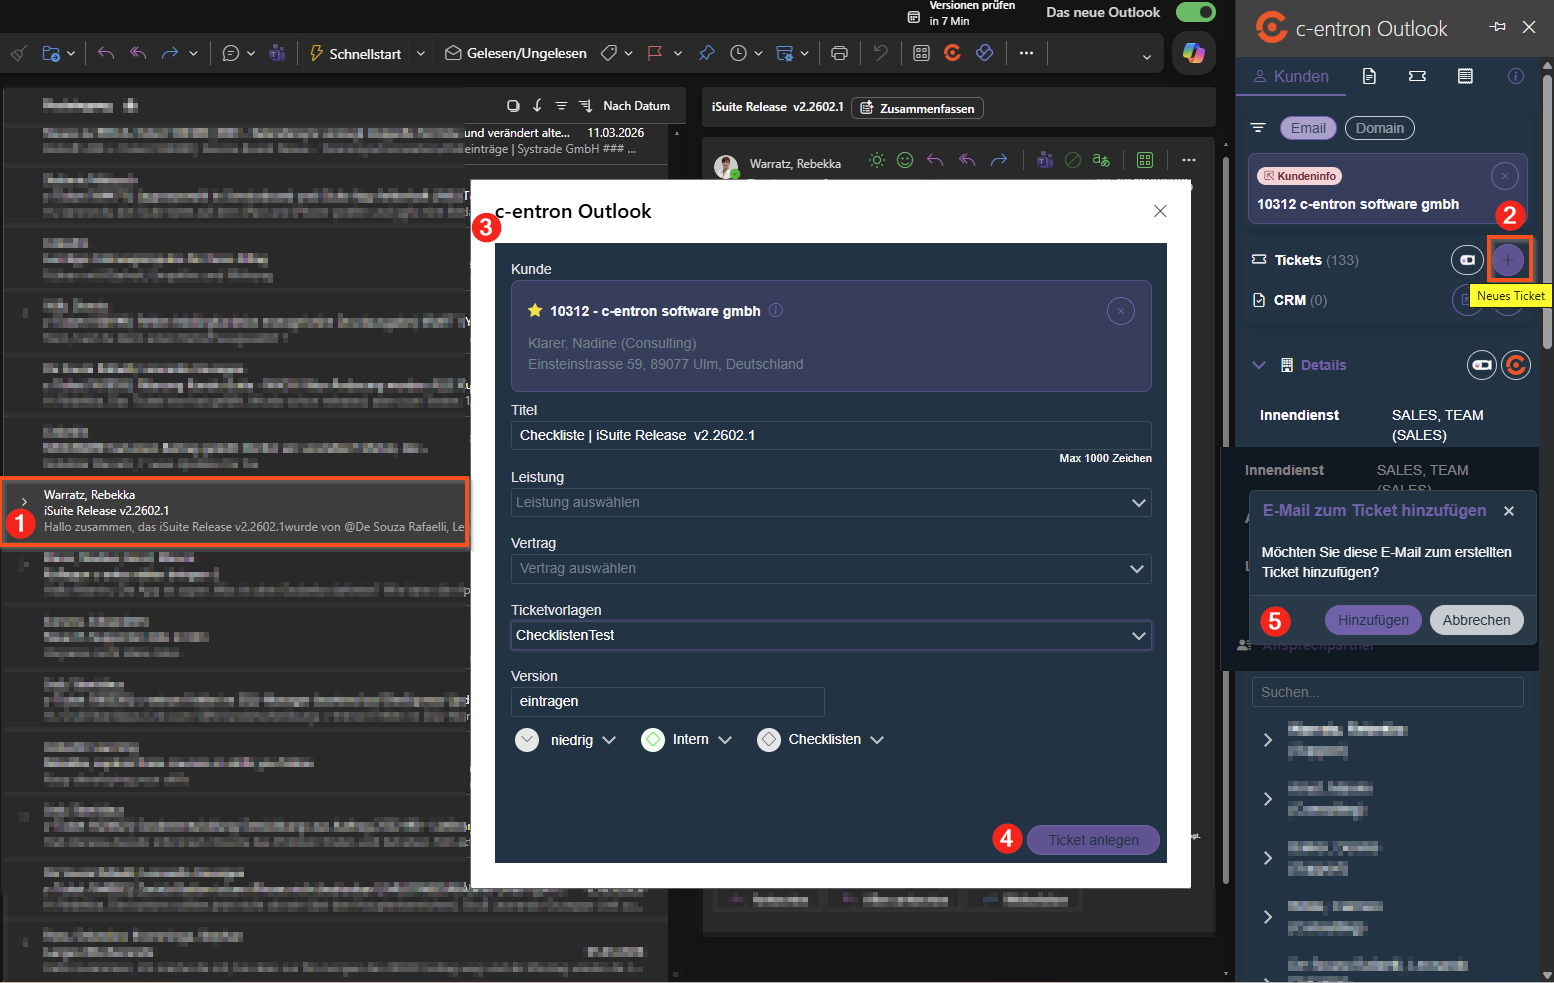Open the Checklisten dropdown
1554x983 pixels.
[821, 740]
